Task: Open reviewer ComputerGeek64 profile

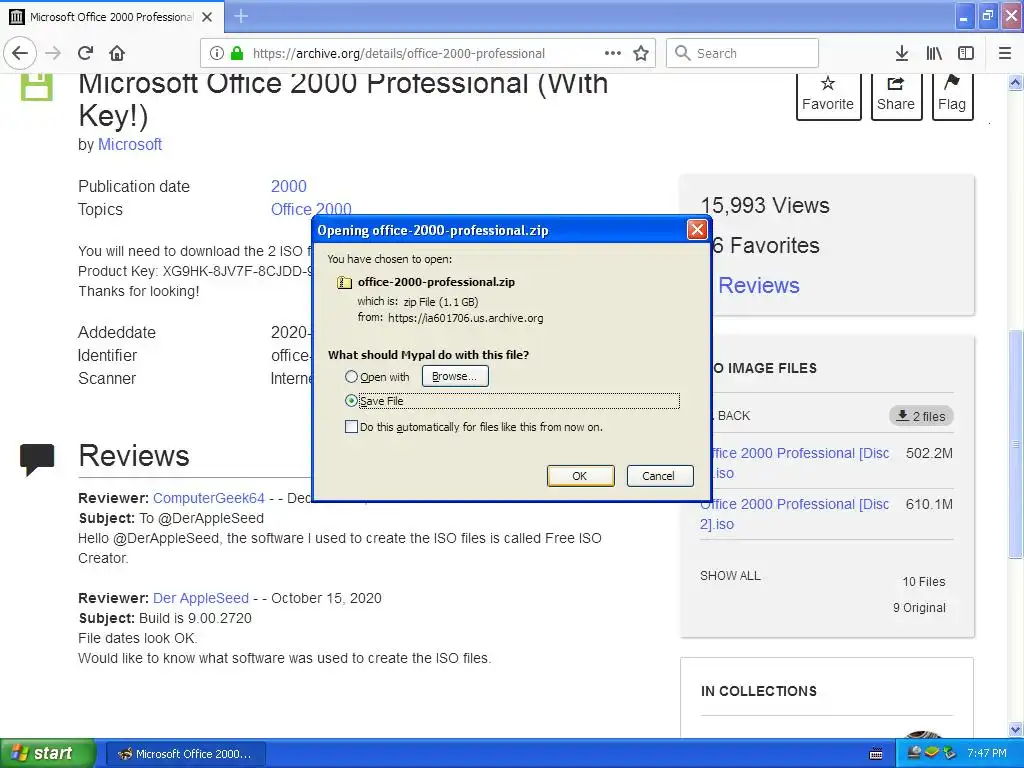Action: coord(209,498)
